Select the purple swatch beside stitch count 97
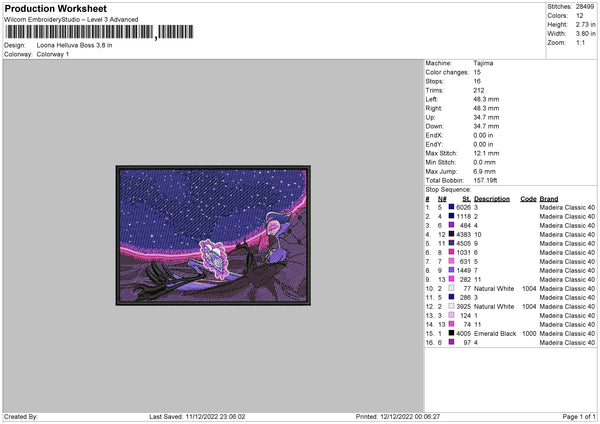This screenshot has width=600, height=424. pos(451,342)
